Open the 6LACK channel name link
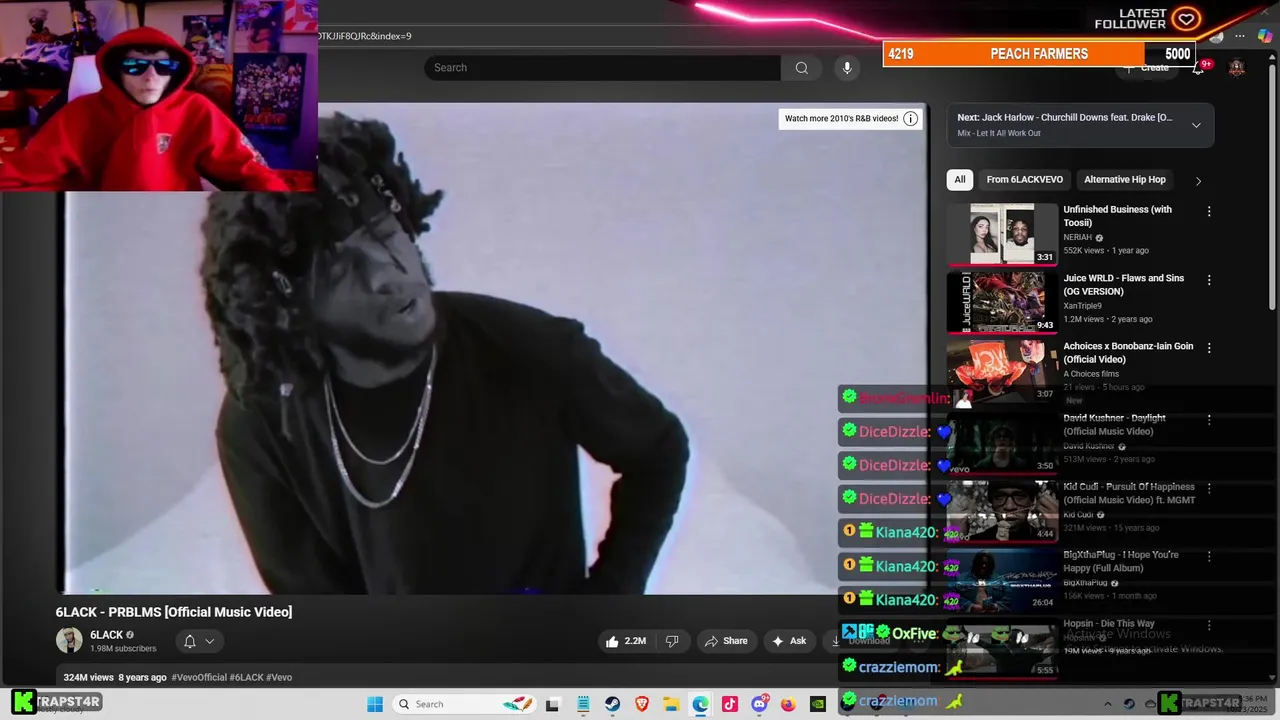Screen dimensions: 1280x720 [106, 635]
